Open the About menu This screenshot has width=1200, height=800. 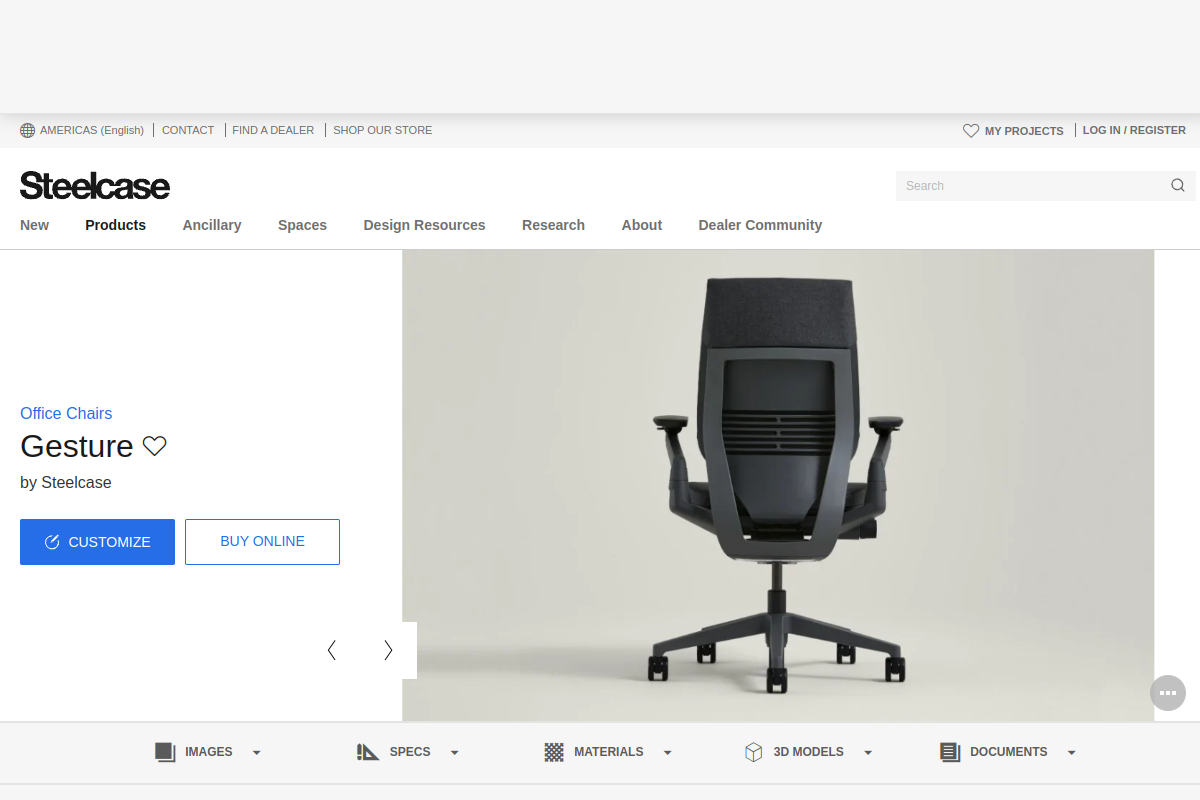coord(642,225)
